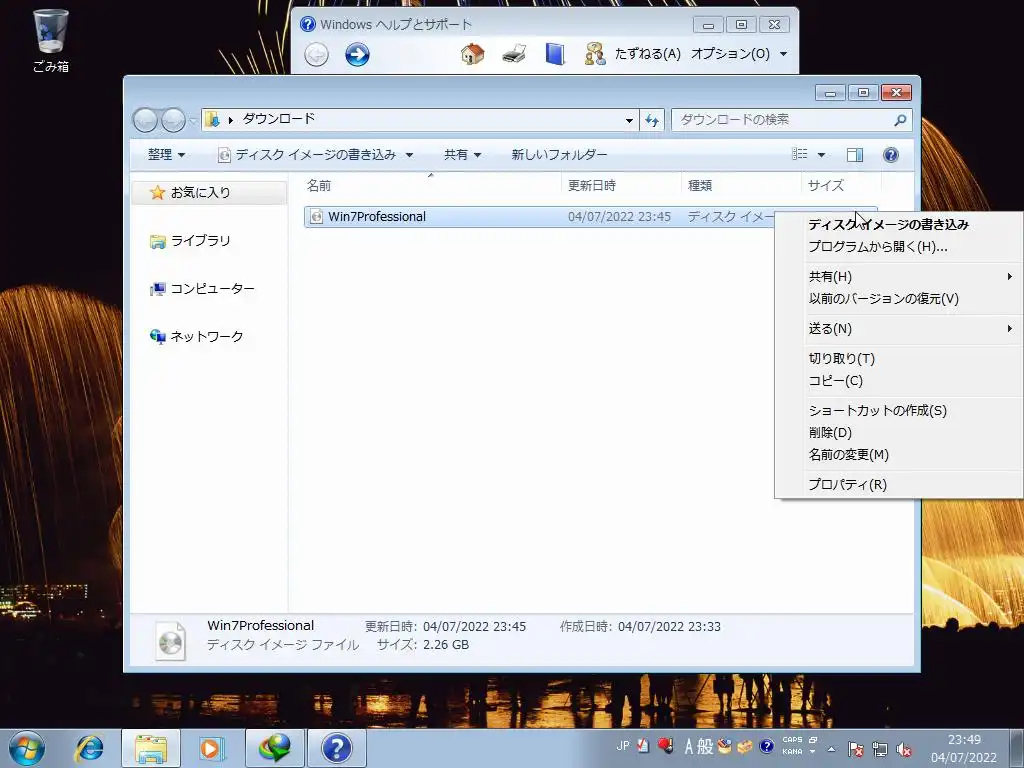Go forward in Windows Help and Support

pyautogui.click(x=357, y=54)
